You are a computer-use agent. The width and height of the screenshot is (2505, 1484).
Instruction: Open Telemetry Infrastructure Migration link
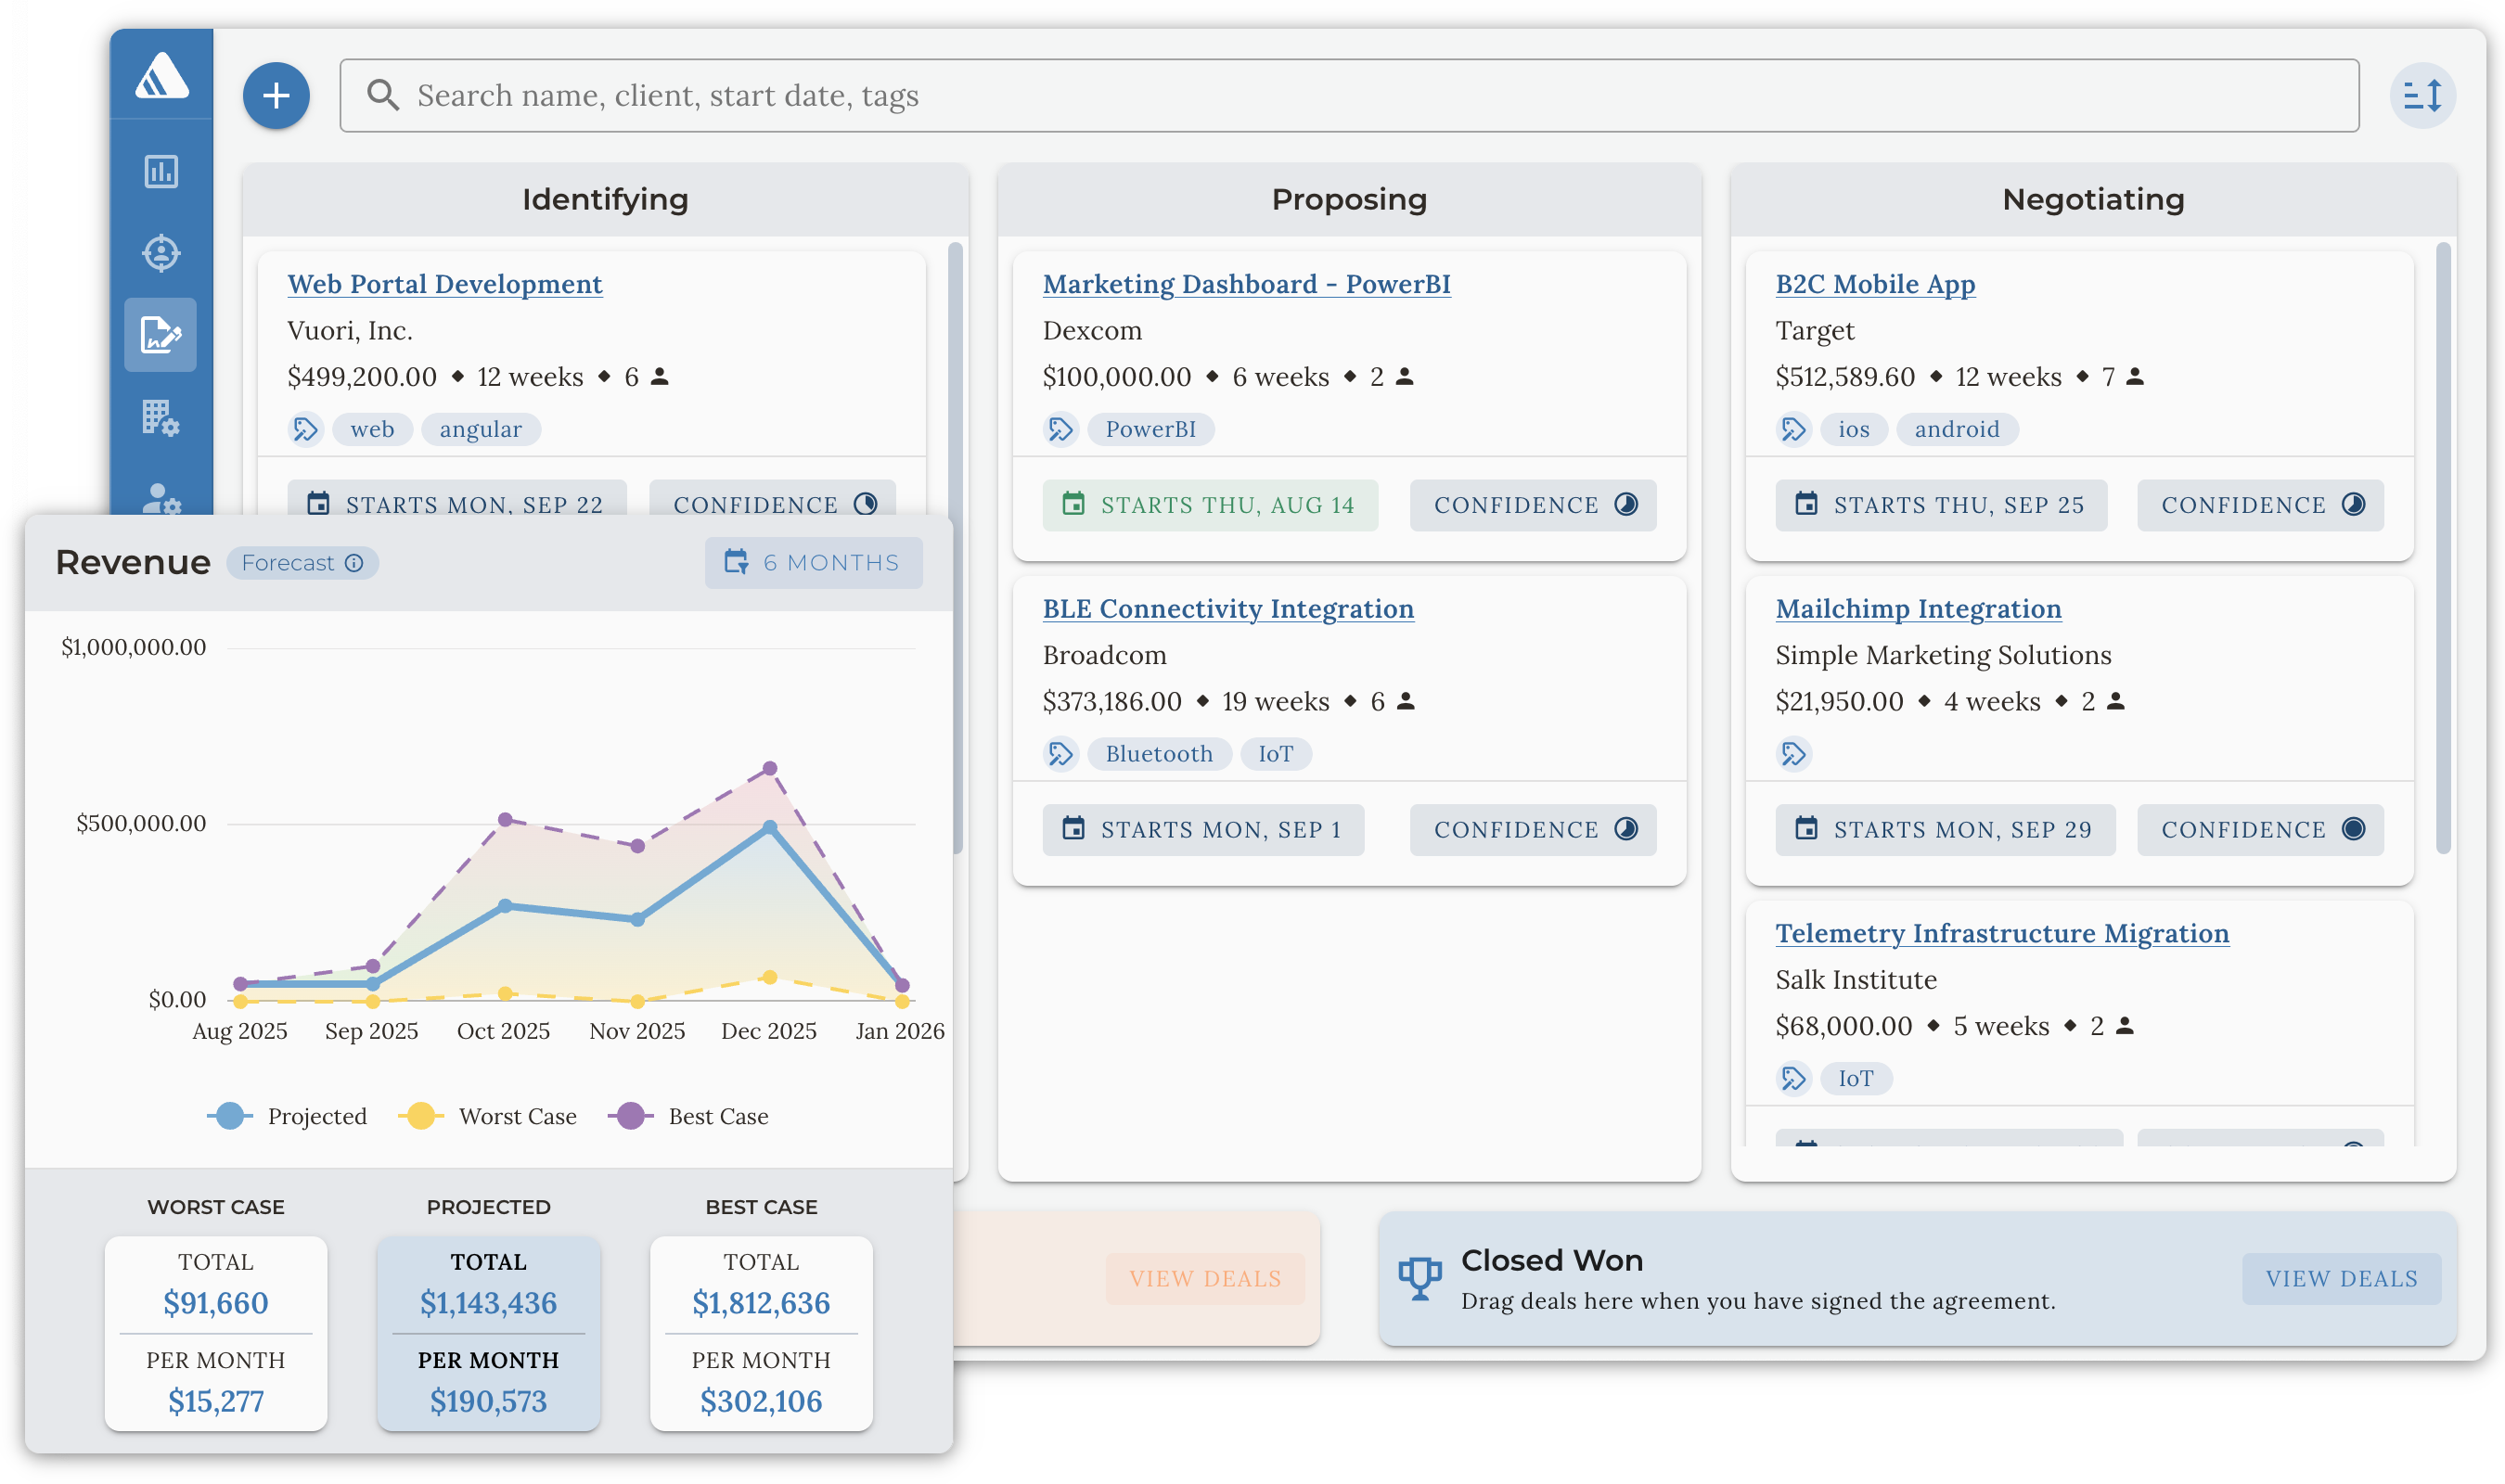2002,933
